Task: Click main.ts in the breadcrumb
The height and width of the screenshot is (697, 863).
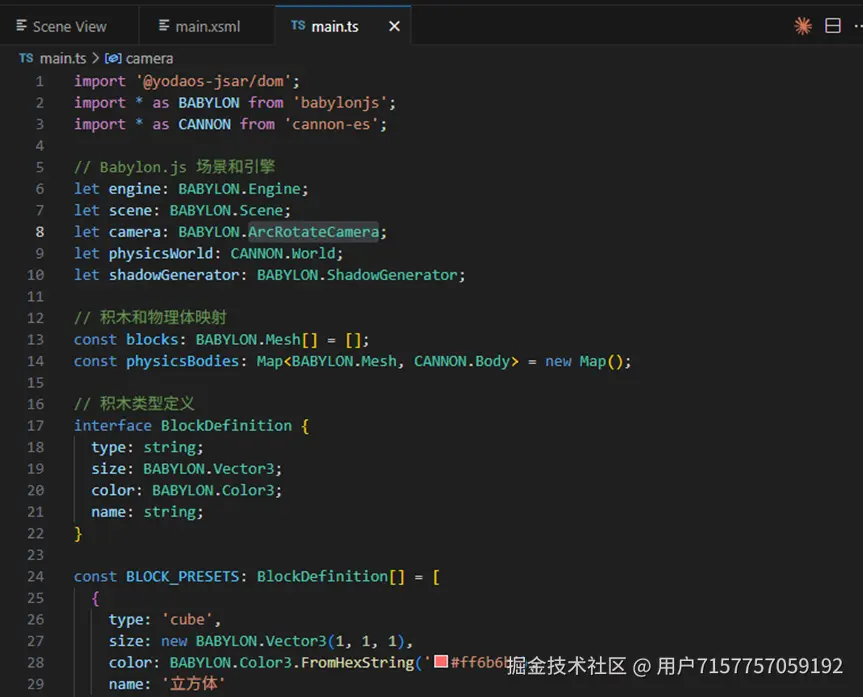Action: pyautogui.click(x=63, y=58)
